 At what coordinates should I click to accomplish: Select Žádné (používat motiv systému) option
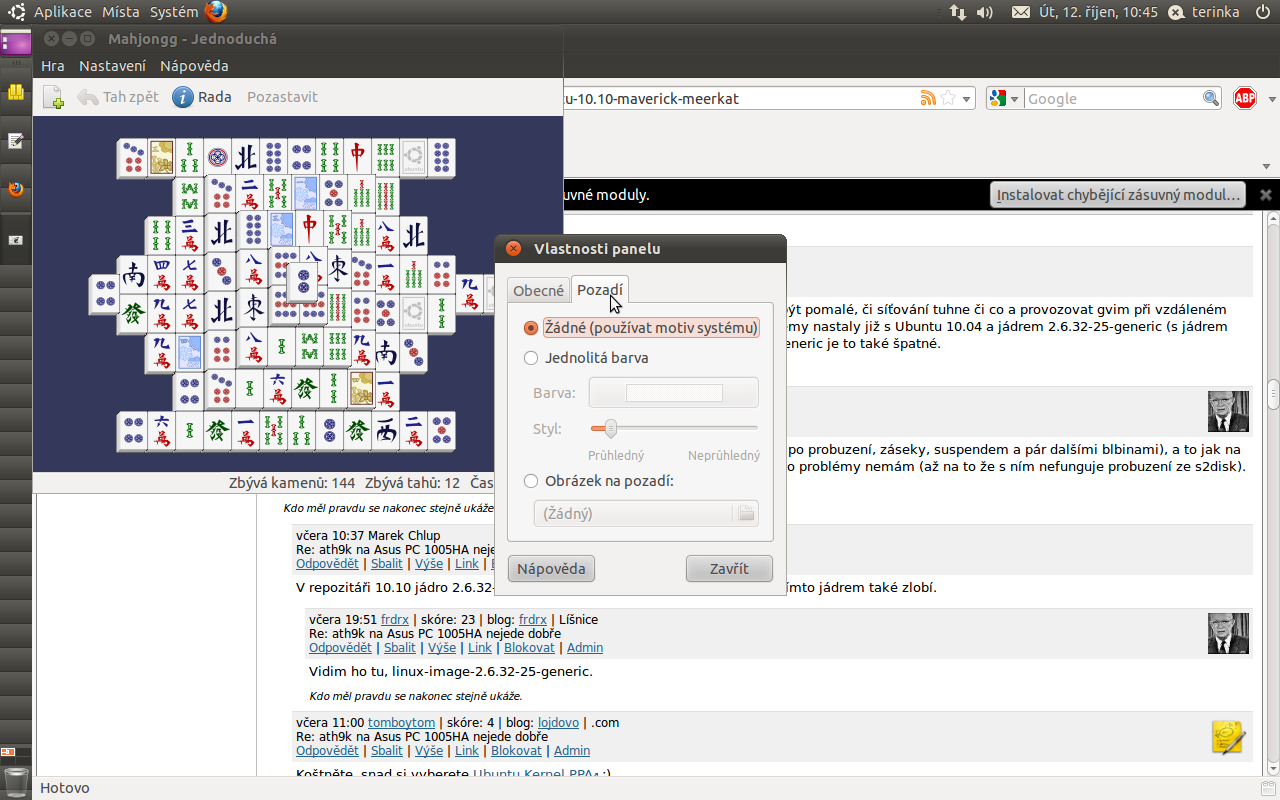642,328
